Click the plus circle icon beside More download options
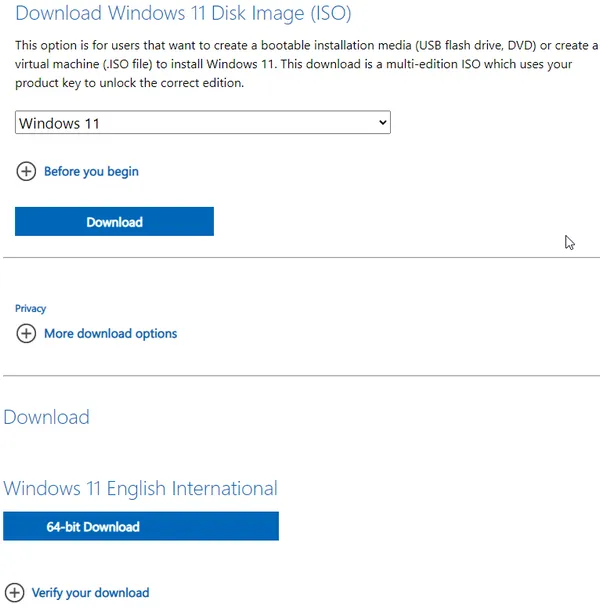 point(26,333)
